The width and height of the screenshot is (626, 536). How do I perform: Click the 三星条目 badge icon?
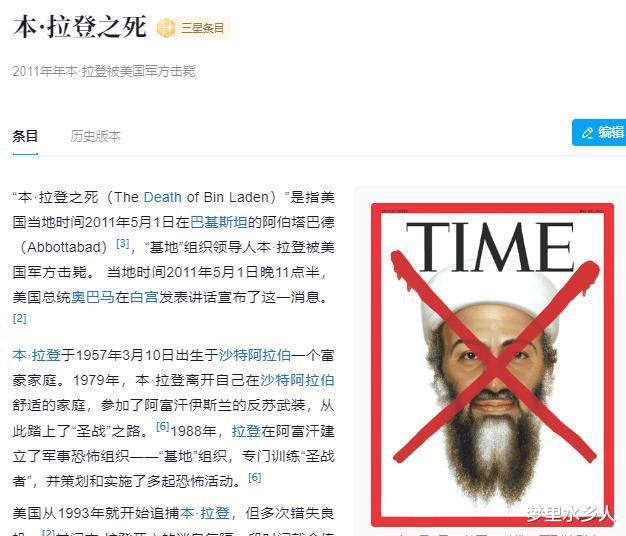click(x=166, y=28)
